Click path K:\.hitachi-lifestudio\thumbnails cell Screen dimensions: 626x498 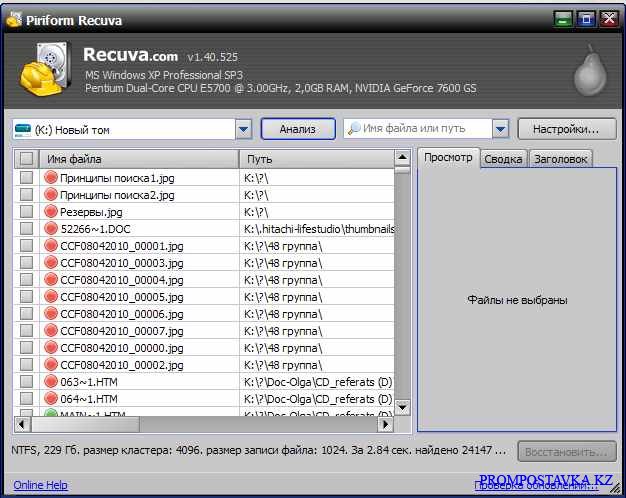[319, 229]
